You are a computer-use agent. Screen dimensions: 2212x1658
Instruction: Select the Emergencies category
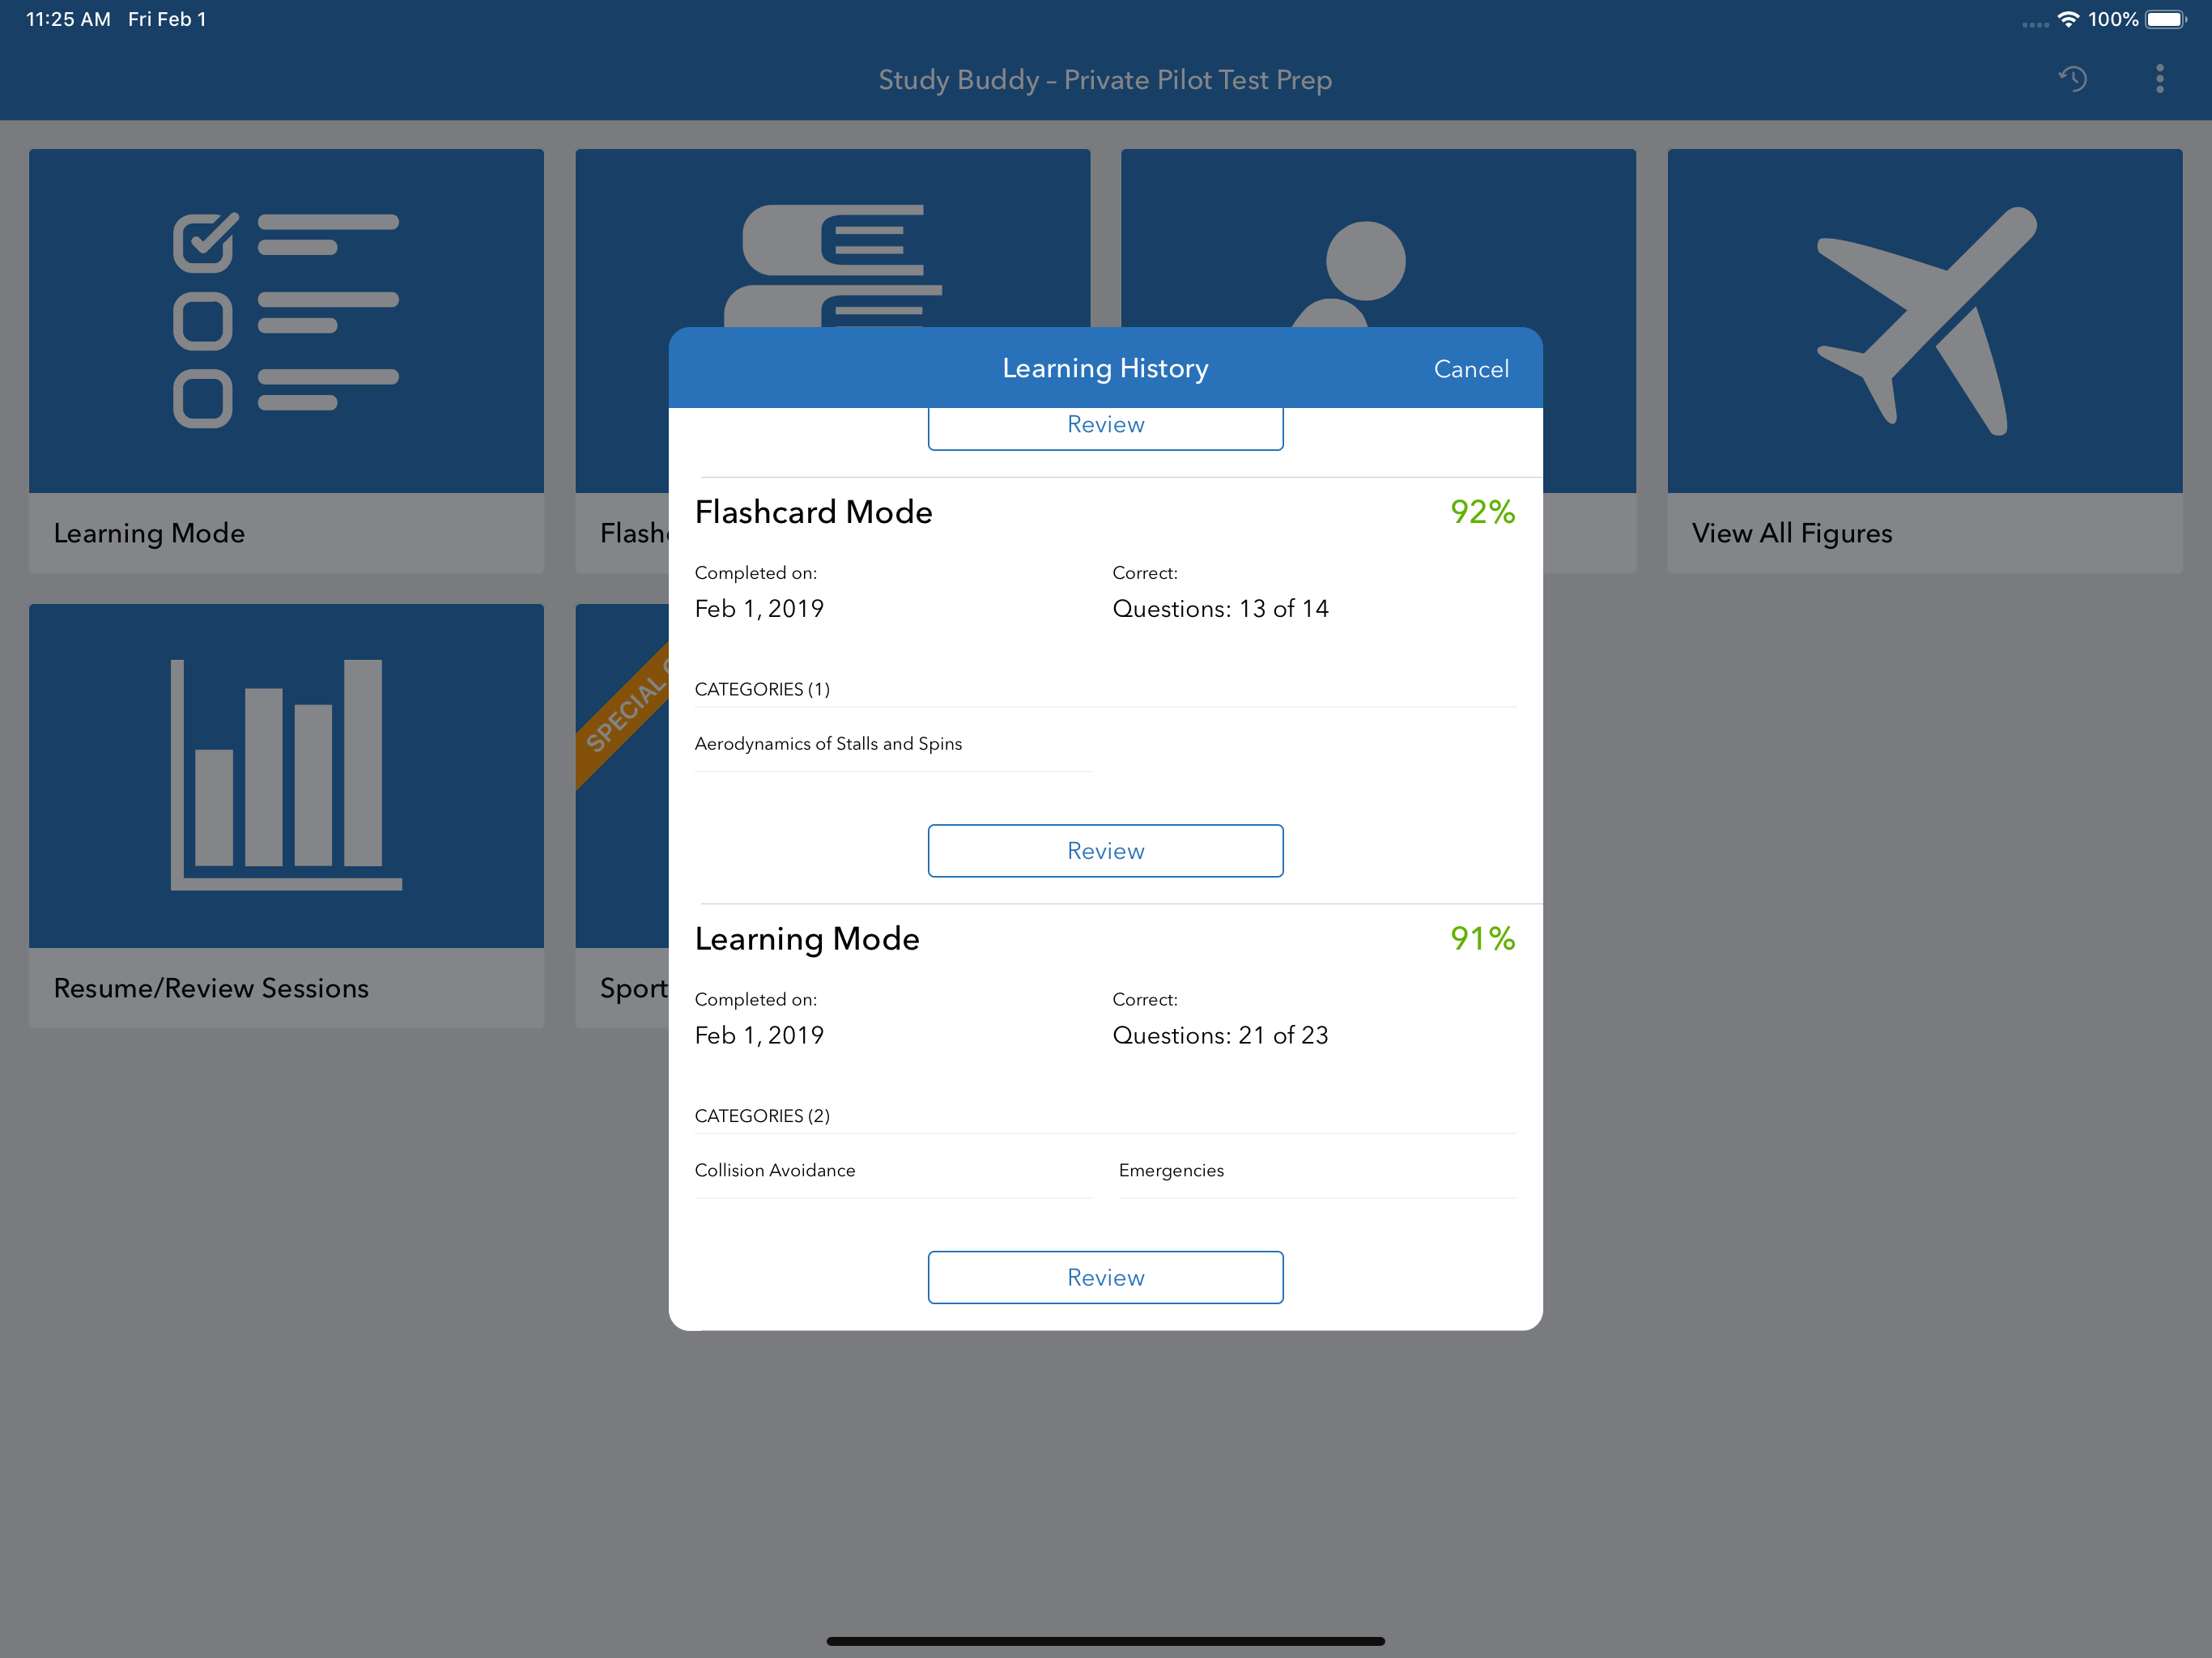pos(1171,1170)
